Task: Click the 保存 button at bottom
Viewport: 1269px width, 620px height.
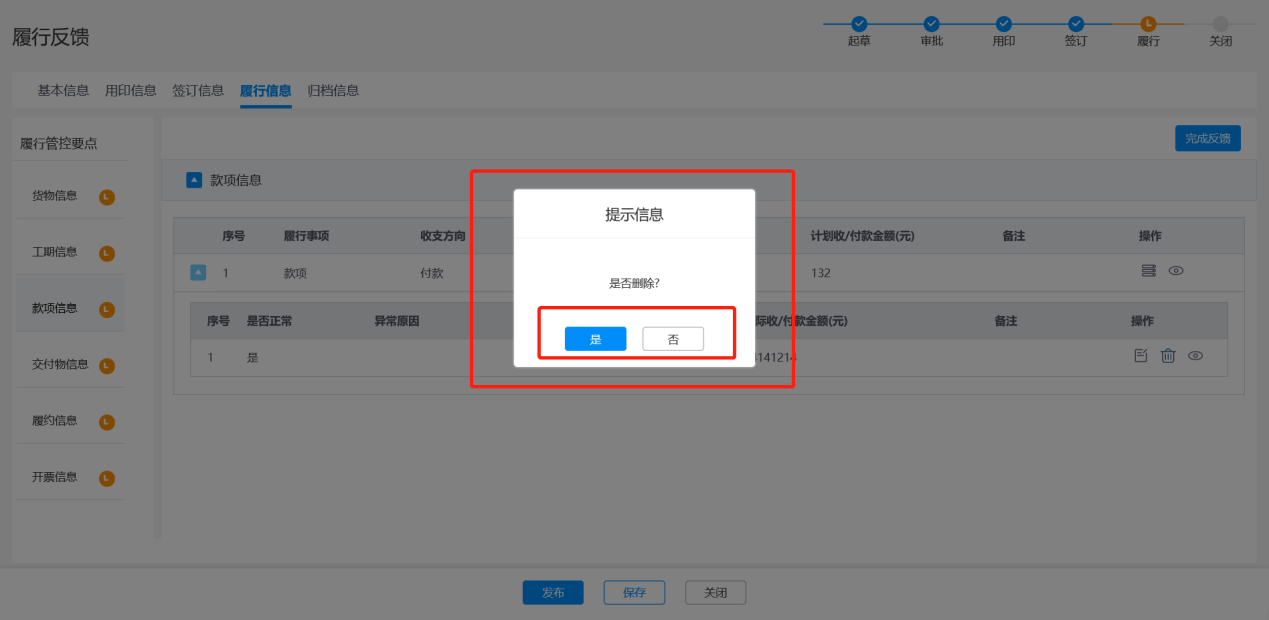Action: pos(634,592)
